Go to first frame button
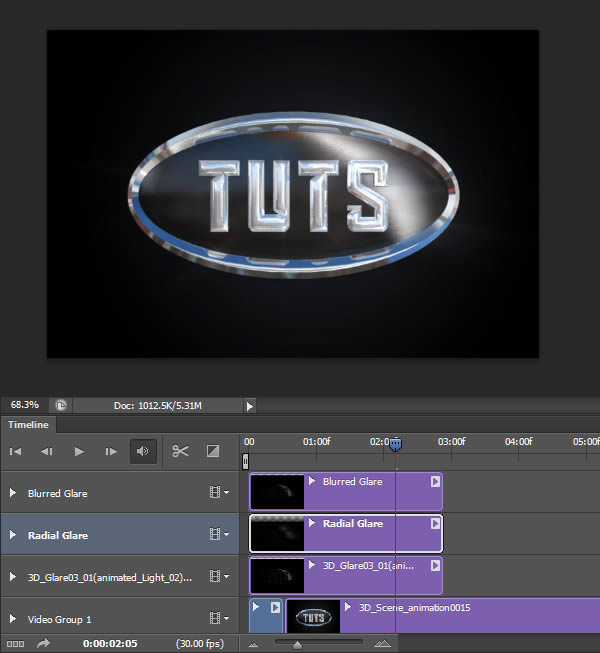The height and width of the screenshot is (653, 600). 15,451
